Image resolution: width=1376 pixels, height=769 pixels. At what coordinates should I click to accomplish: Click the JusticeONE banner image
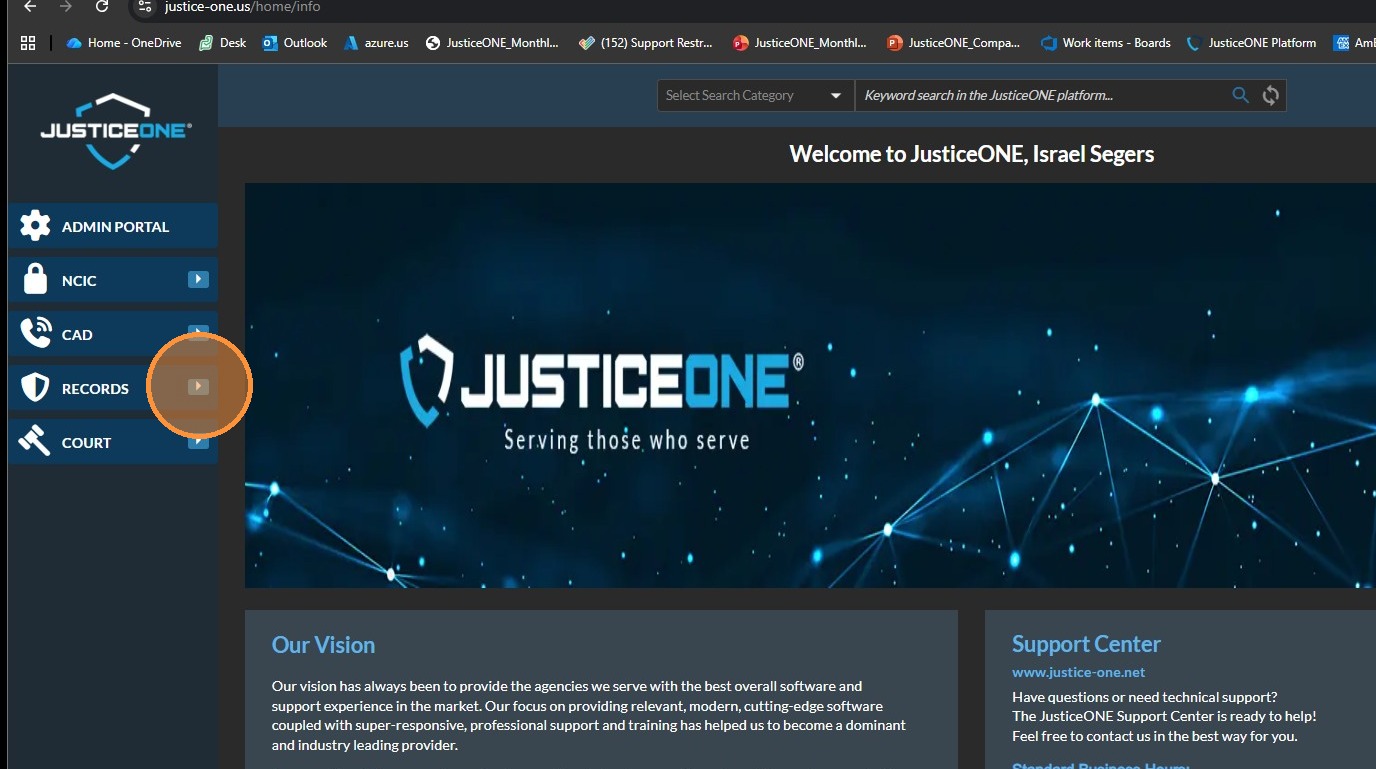(810, 385)
